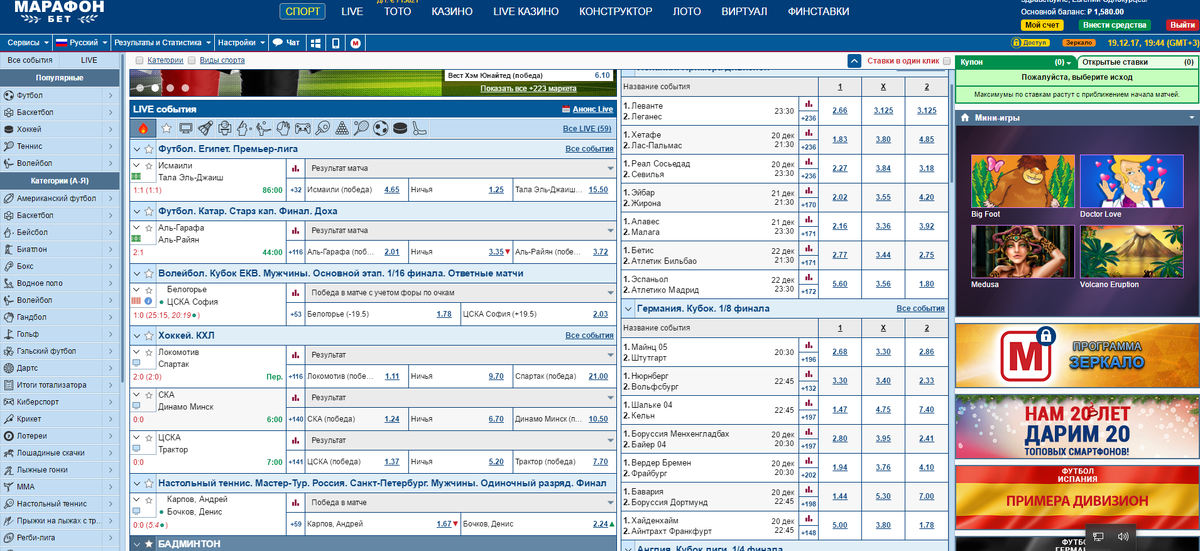Collapse the Футбол. Египет. Премьер-лига section
1200x551 pixels.
tap(137, 148)
